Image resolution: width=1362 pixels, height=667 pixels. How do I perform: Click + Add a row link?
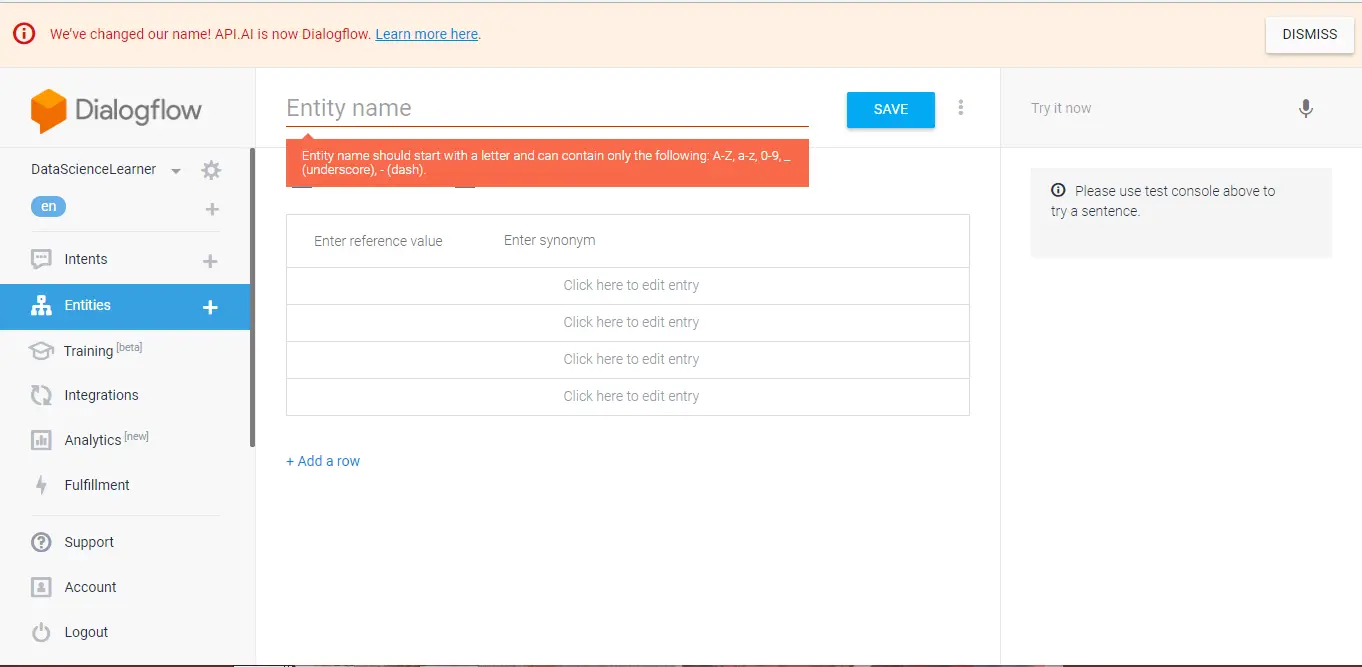pyautogui.click(x=323, y=461)
